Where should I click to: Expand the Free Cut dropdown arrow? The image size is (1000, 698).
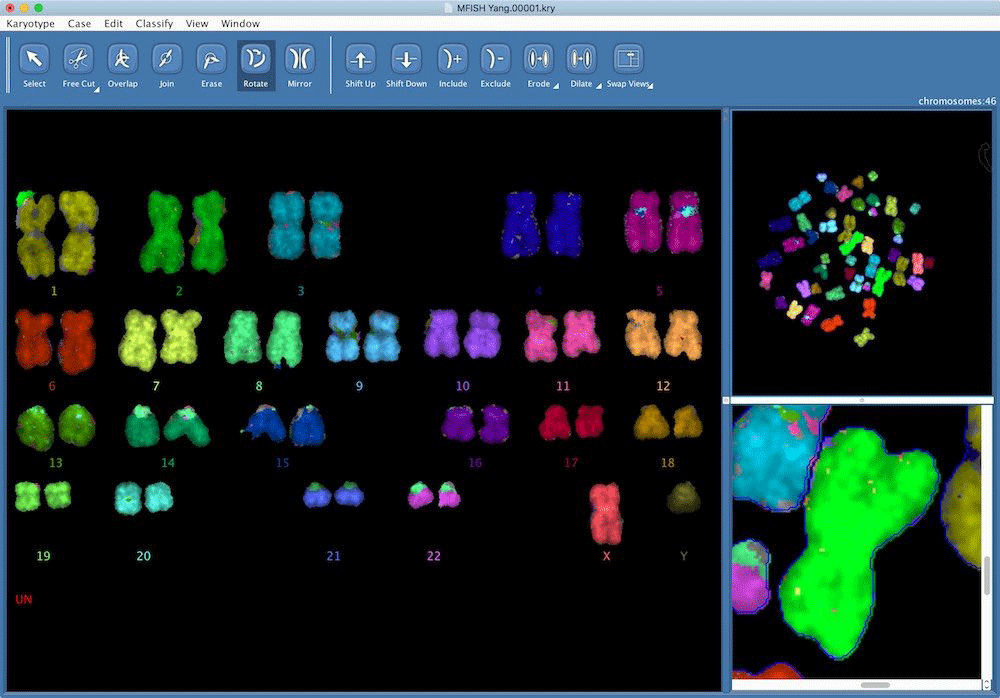click(97, 88)
